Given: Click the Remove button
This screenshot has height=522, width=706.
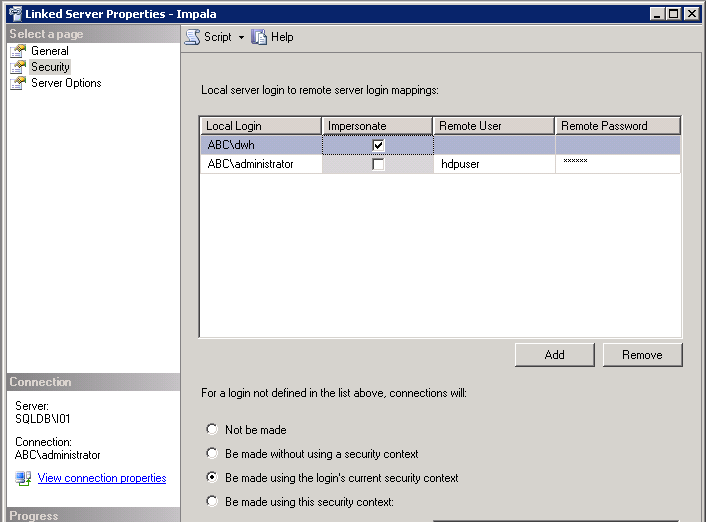Looking at the screenshot, I should tap(642, 355).
